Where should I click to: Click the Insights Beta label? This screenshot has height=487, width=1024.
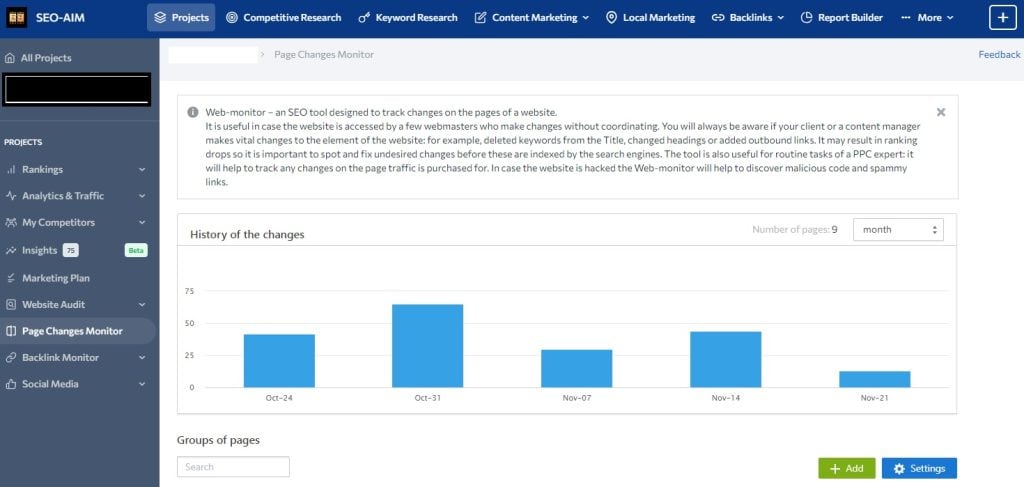coord(136,251)
